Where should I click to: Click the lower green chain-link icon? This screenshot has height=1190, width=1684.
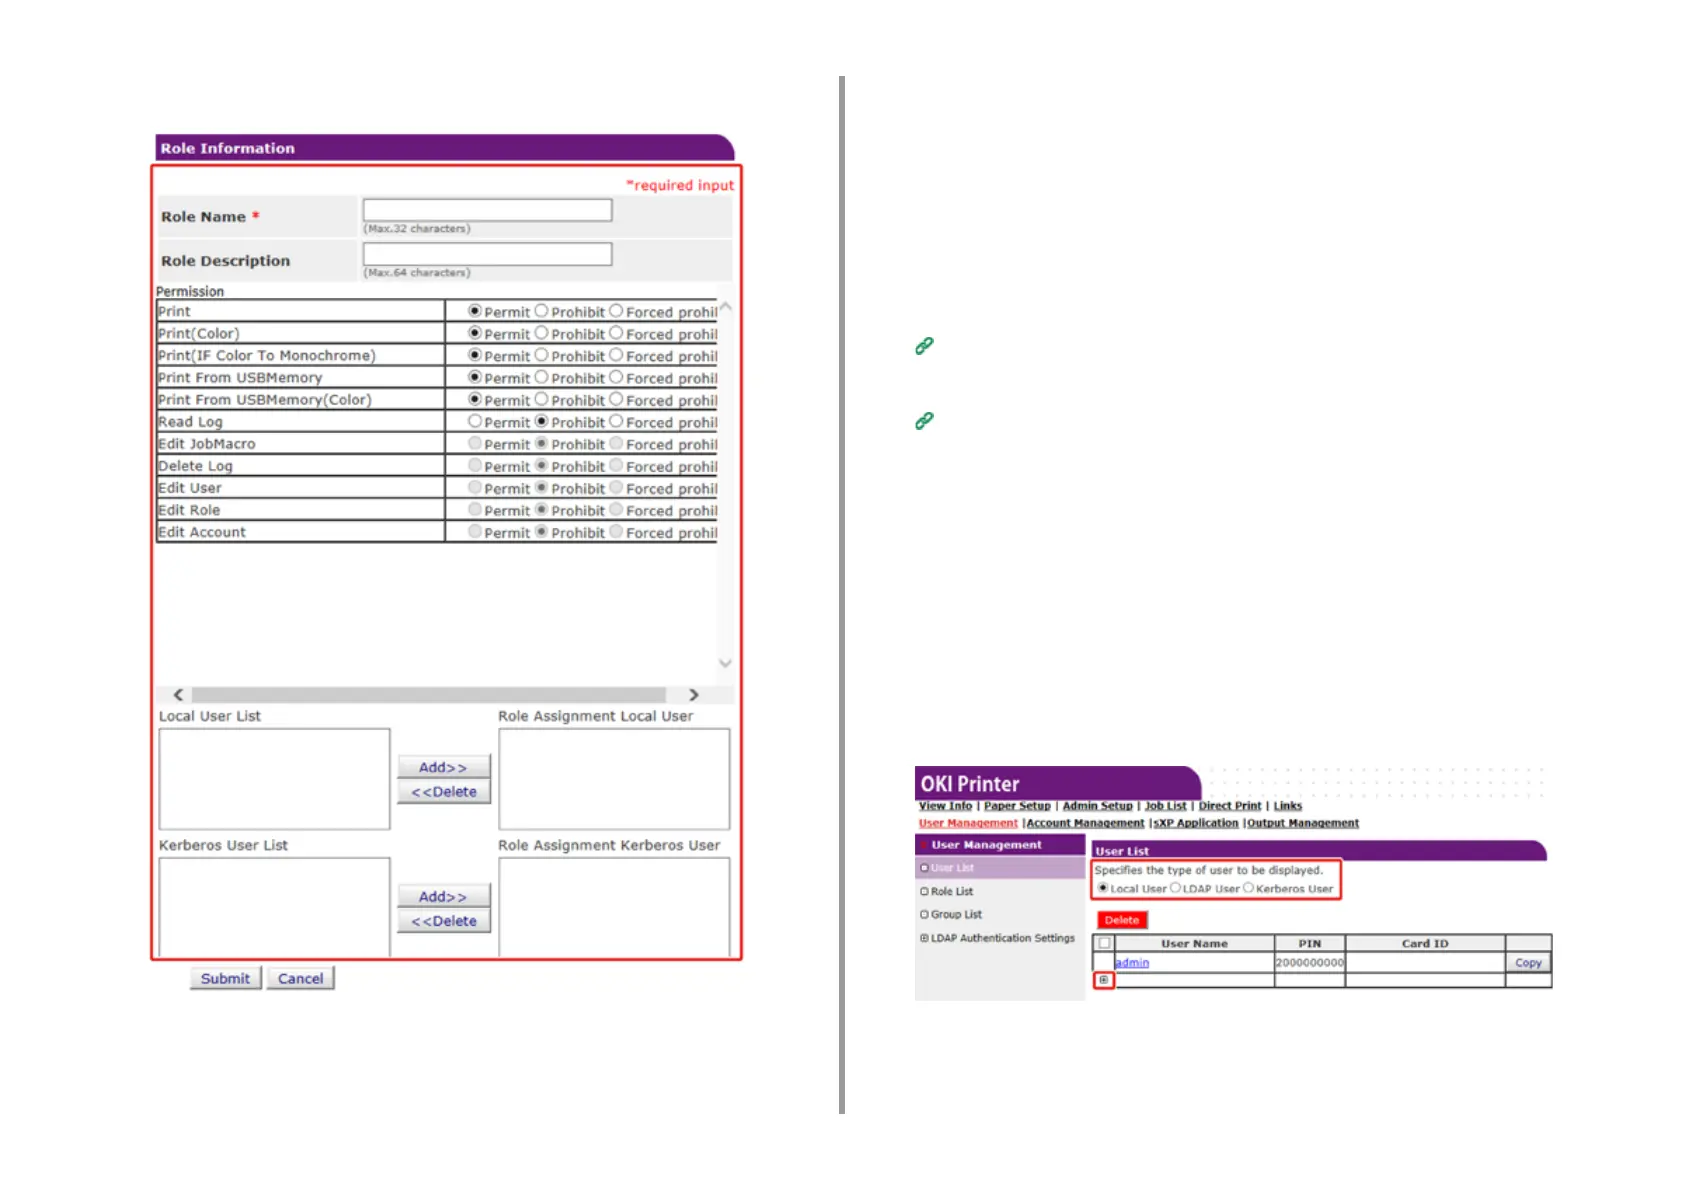coord(924,421)
